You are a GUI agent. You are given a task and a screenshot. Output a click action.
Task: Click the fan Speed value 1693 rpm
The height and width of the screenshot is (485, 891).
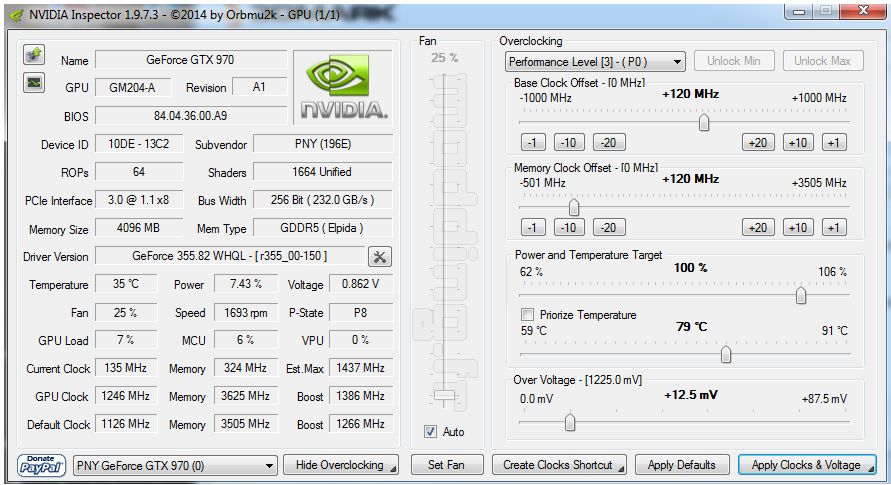click(x=245, y=313)
